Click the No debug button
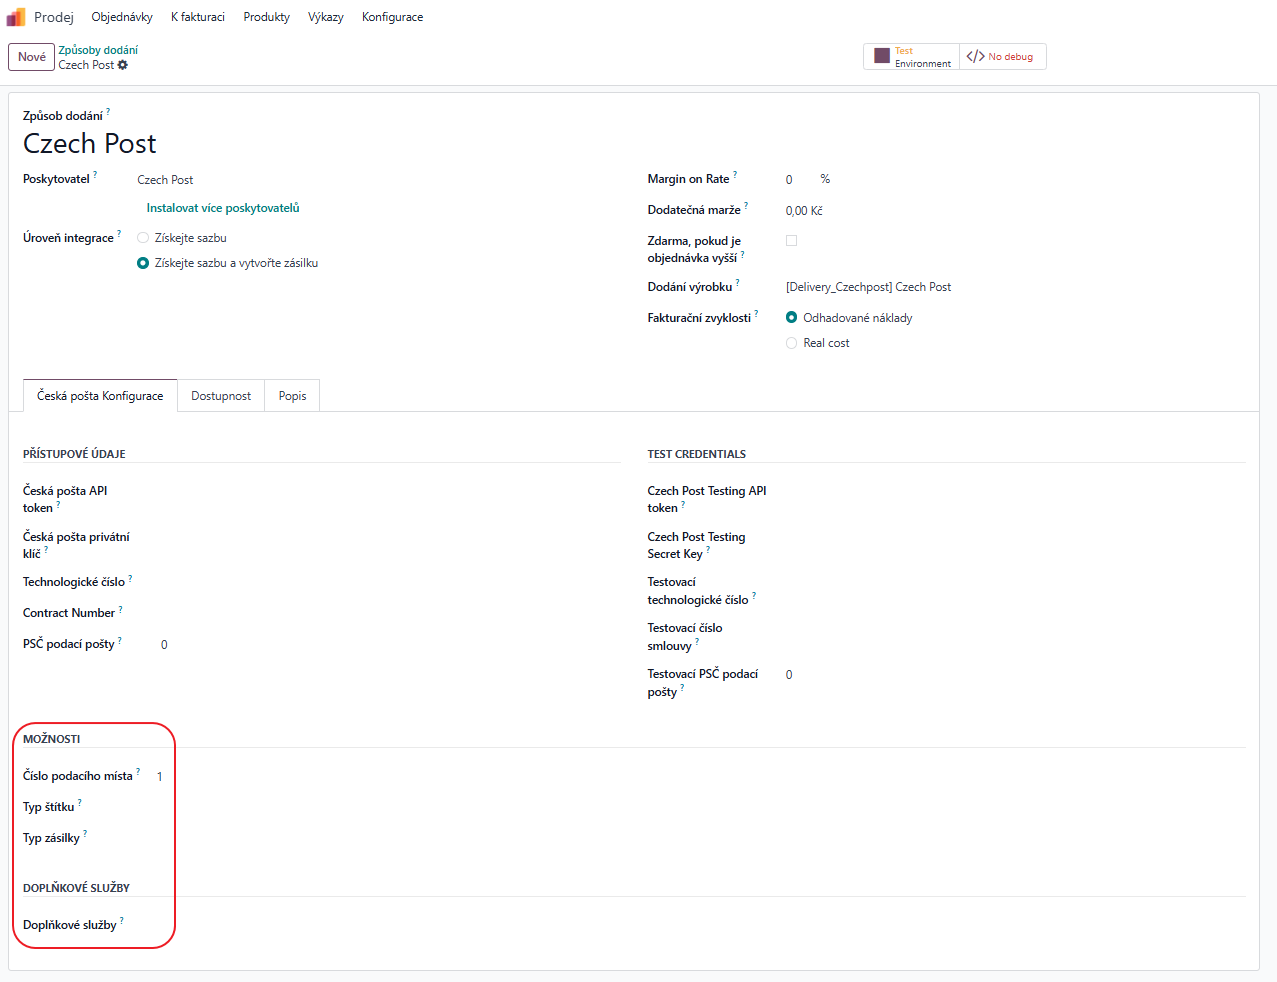 (1003, 56)
